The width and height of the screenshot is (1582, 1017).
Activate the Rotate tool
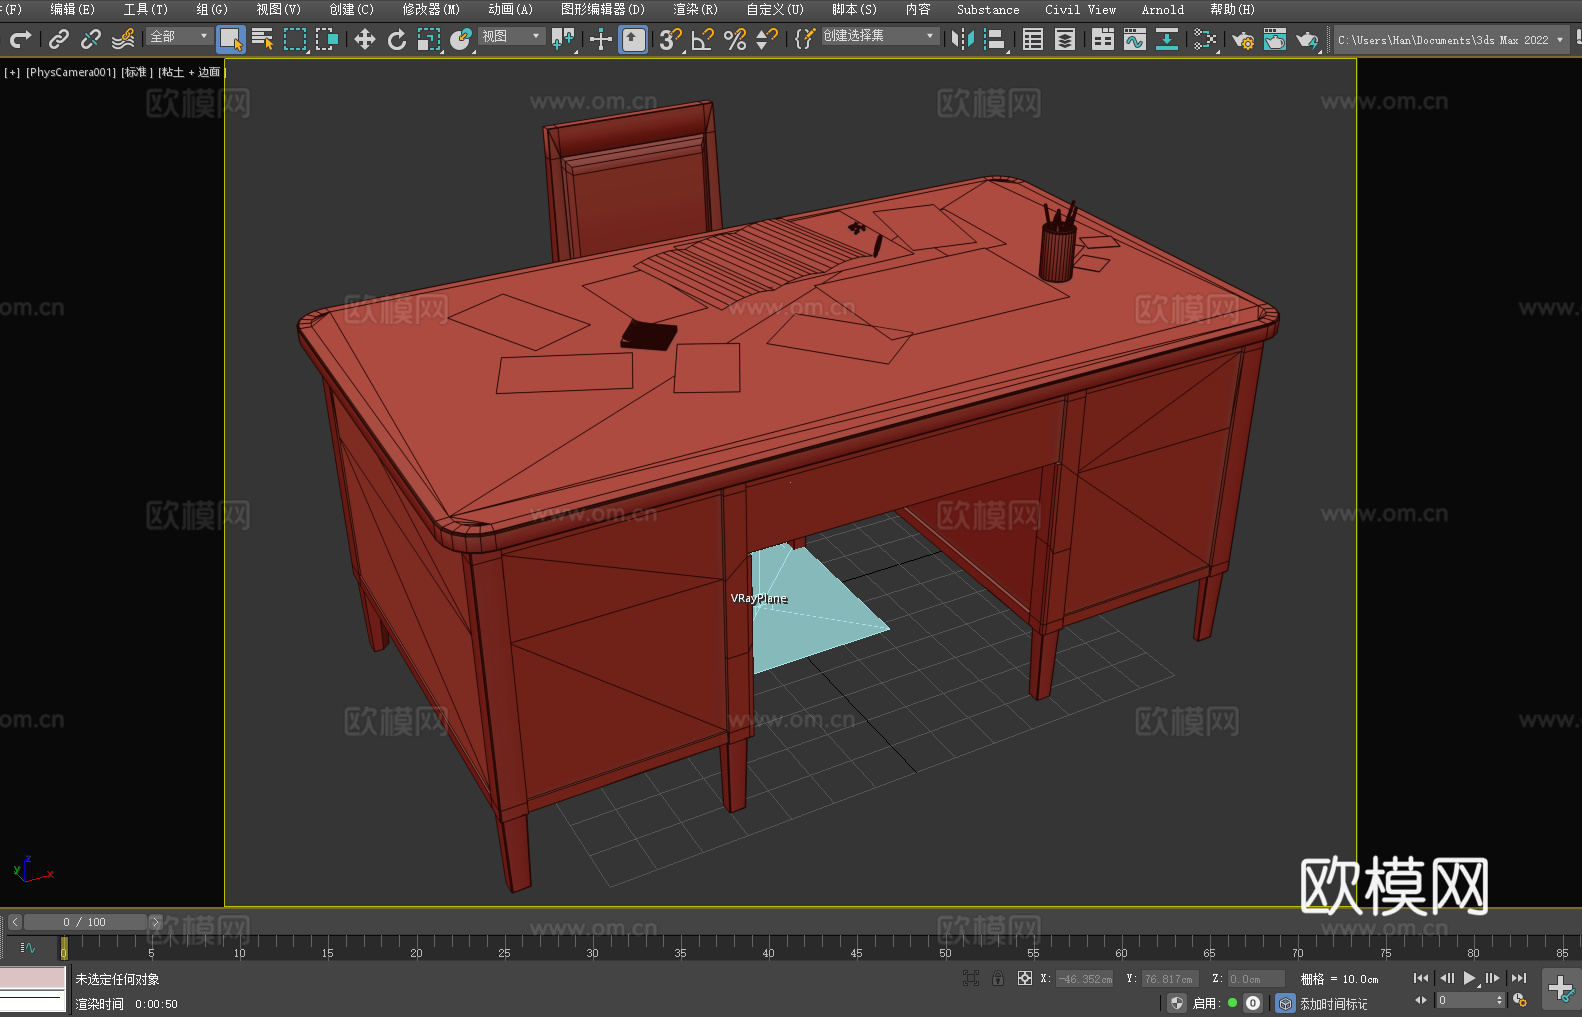tap(397, 39)
